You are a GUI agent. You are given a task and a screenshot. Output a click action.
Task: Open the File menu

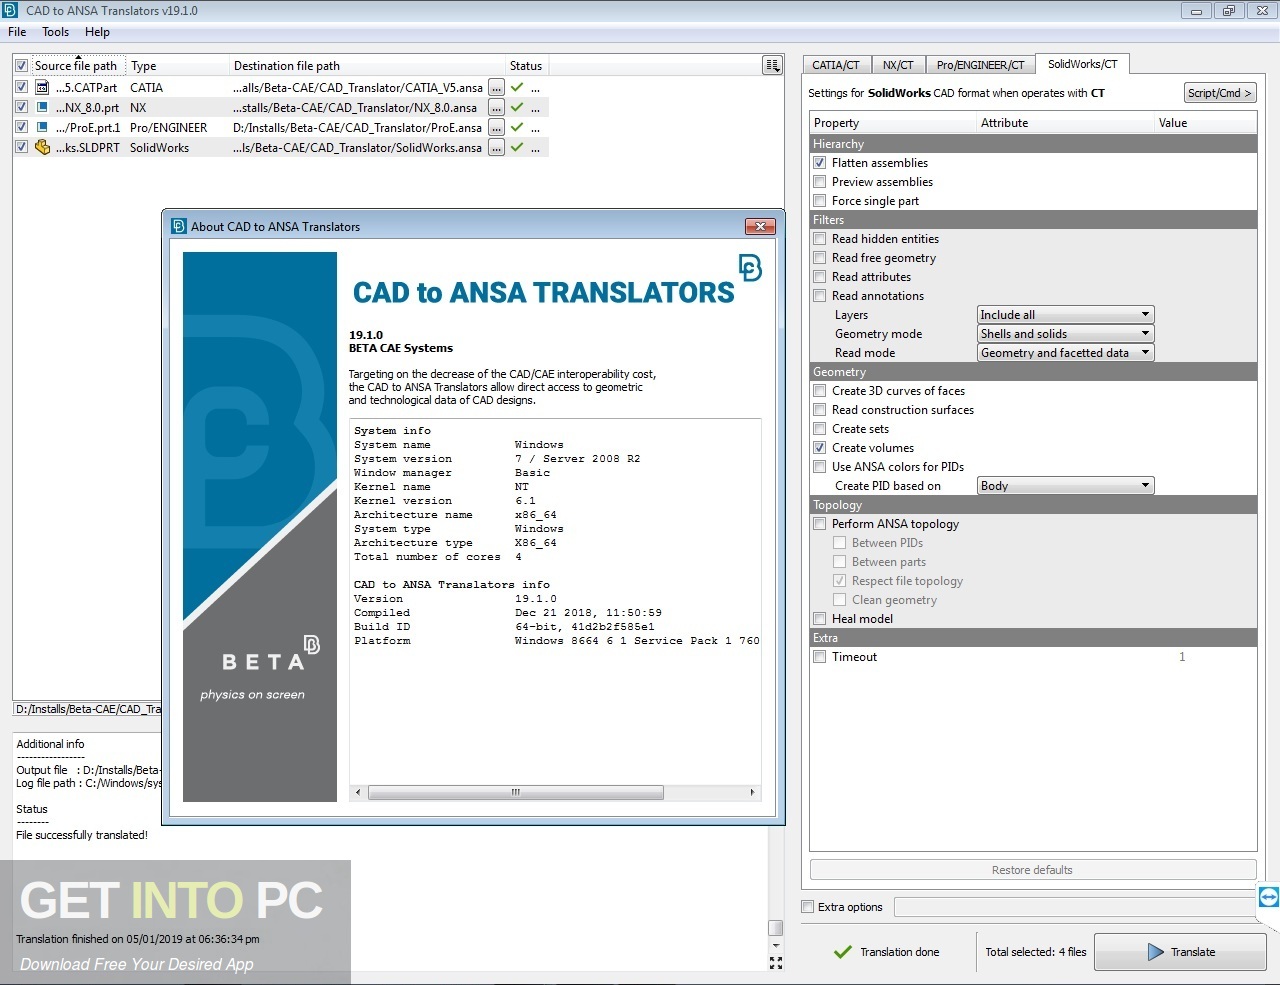point(17,32)
